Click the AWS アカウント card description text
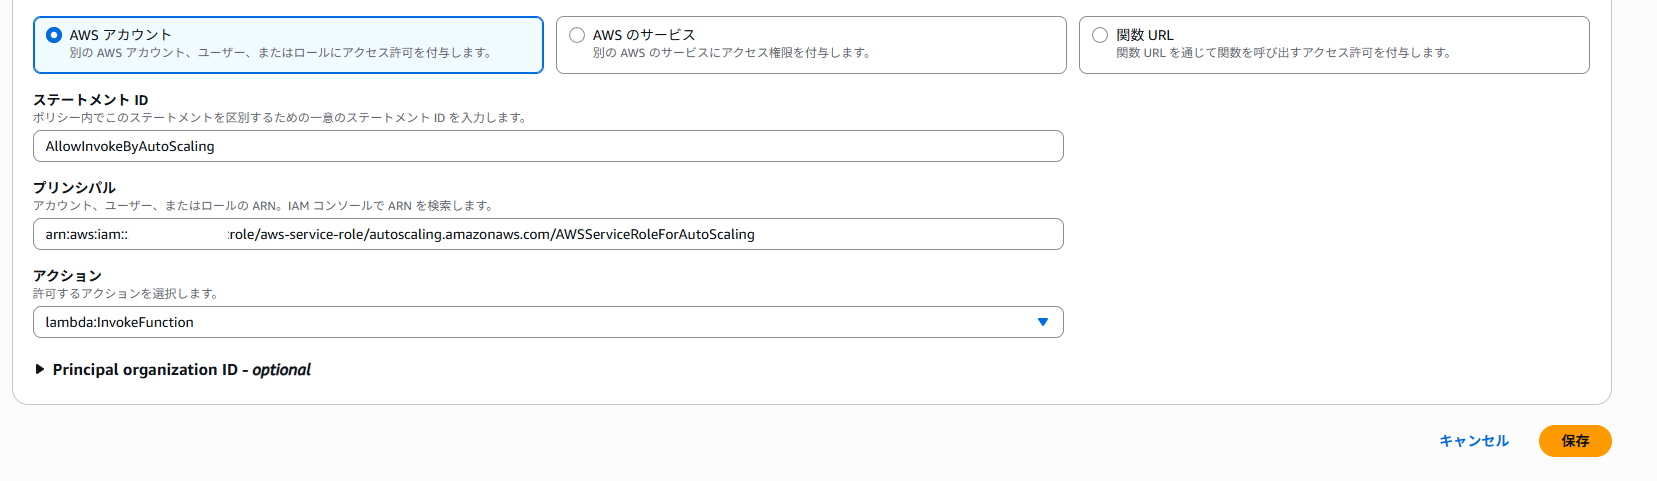Image resolution: width=1657 pixels, height=481 pixels. click(280, 53)
